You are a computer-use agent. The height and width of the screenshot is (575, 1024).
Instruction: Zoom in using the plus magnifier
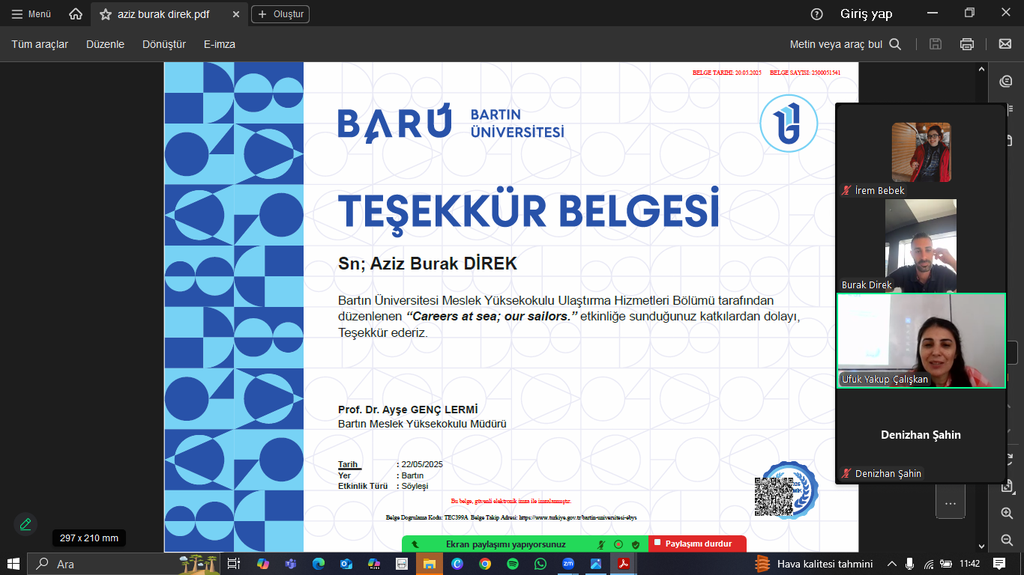pos(1006,514)
